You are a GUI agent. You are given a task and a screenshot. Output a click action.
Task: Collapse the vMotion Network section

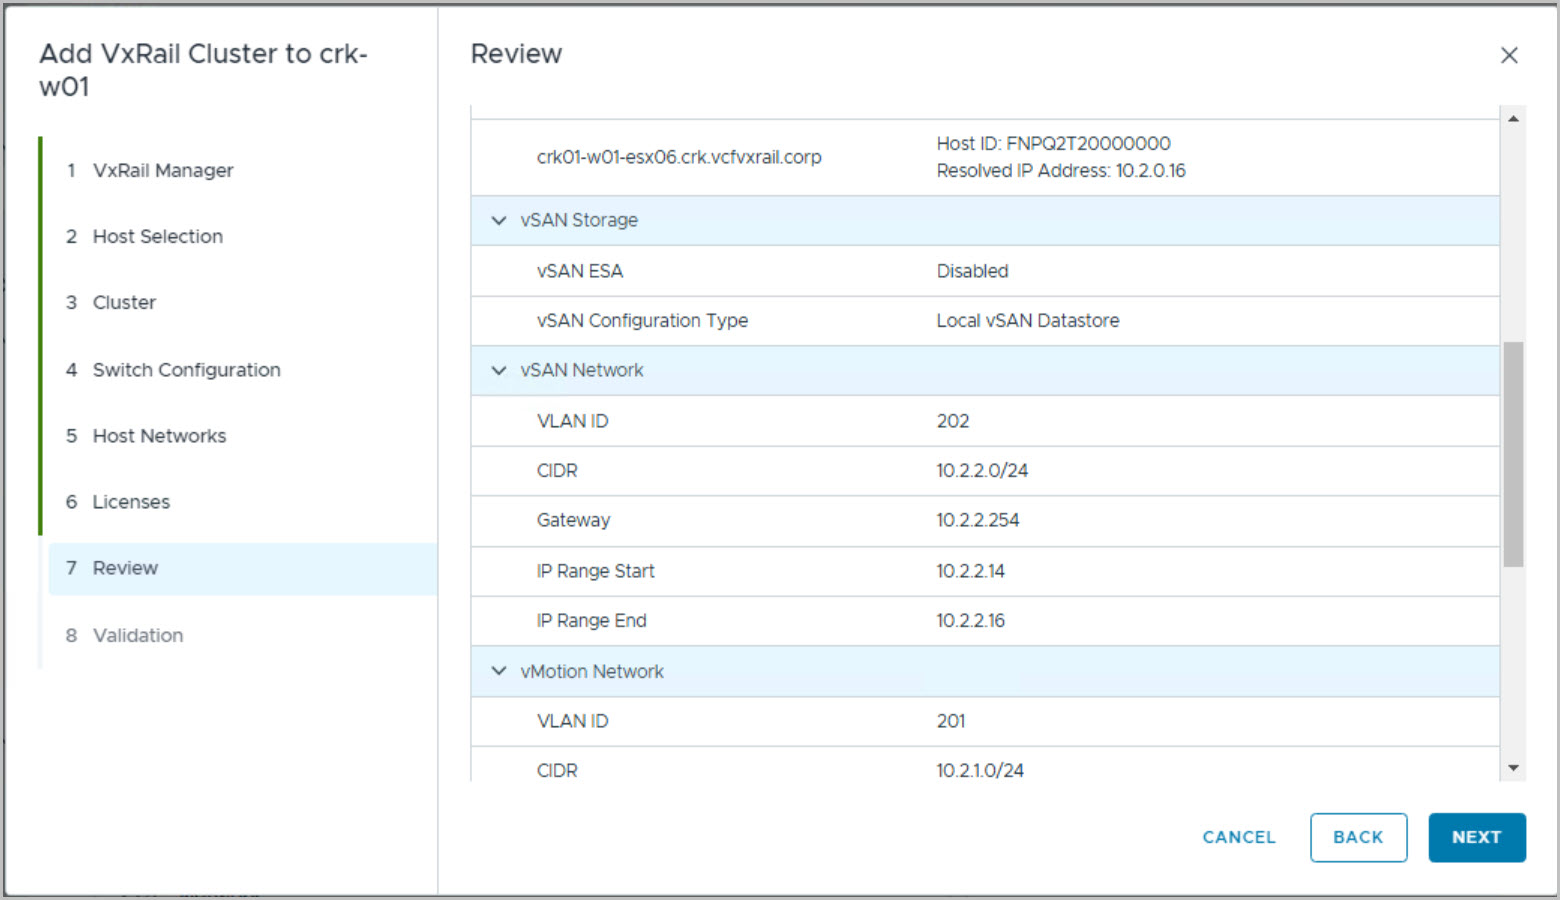click(x=499, y=671)
